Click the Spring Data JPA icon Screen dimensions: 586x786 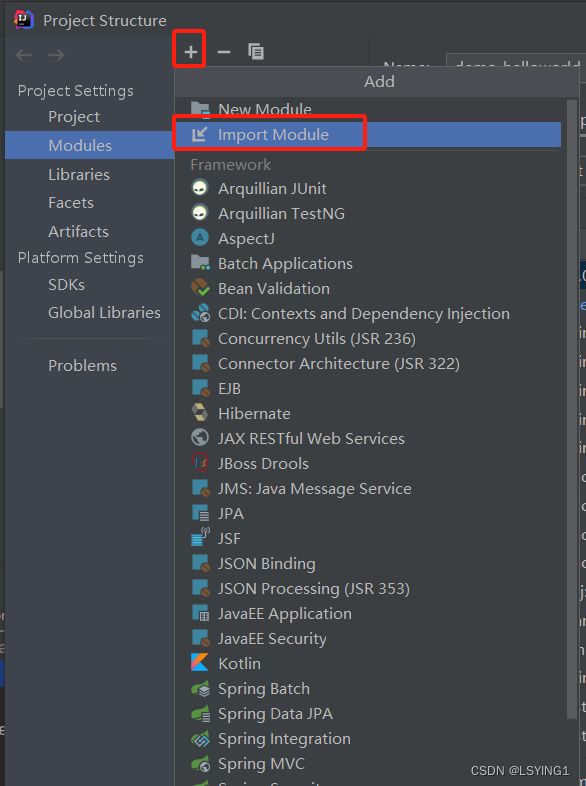201,713
